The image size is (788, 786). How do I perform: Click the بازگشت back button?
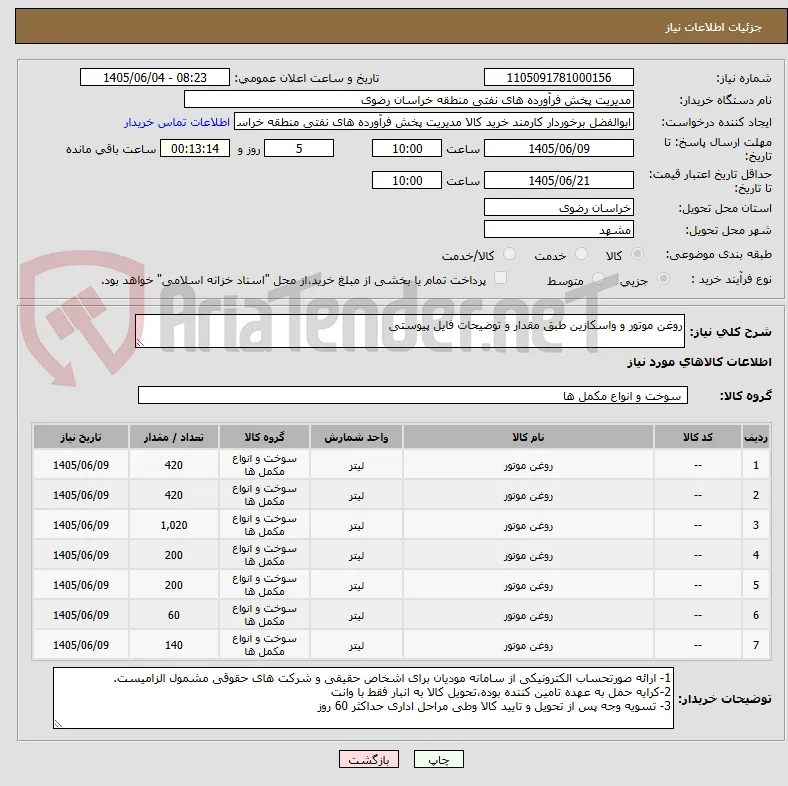coord(369,759)
